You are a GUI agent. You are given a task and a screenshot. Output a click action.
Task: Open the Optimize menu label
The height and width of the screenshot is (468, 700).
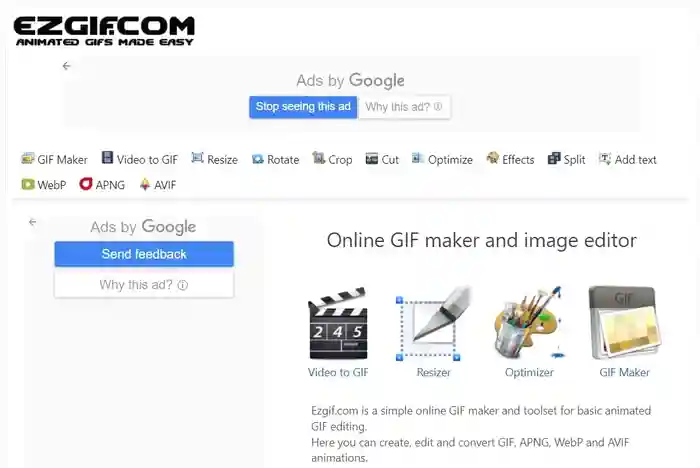click(x=450, y=160)
